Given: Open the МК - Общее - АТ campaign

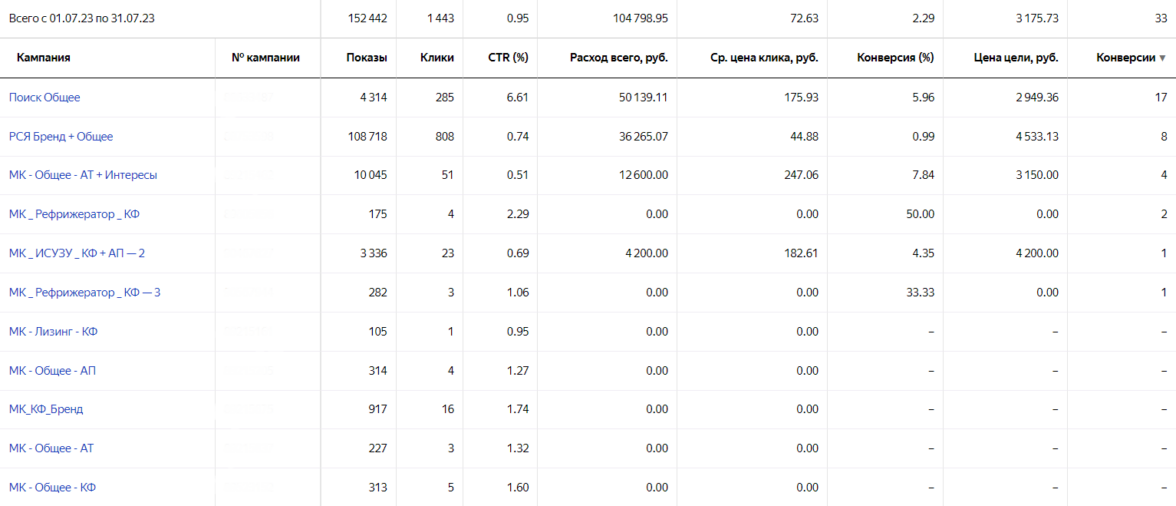Looking at the screenshot, I should (x=51, y=448).
